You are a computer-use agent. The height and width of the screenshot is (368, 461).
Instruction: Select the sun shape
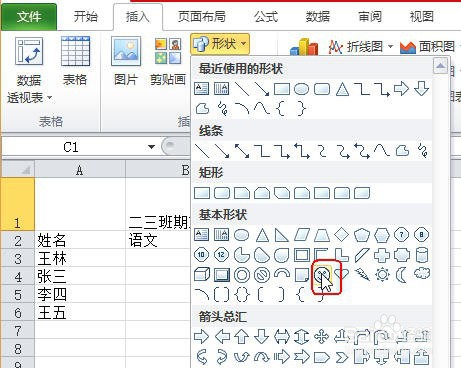point(382,275)
